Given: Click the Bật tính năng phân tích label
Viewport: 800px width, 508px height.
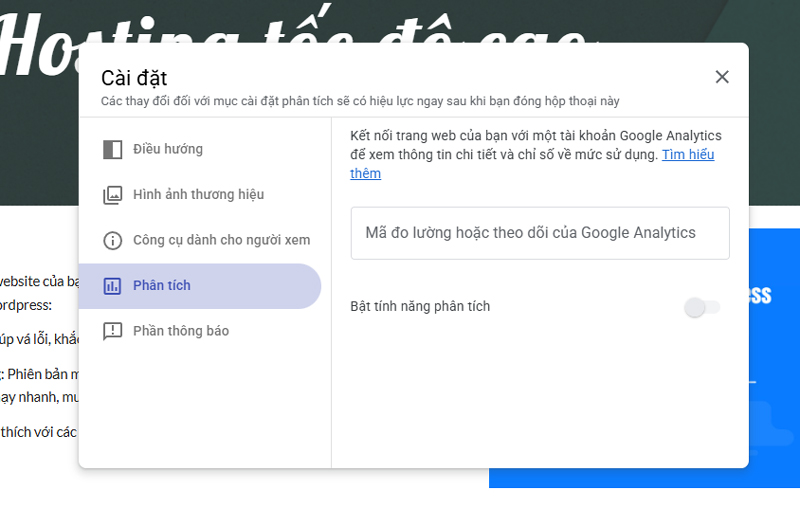Looking at the screenshot, I should click(x=420, y=307).
